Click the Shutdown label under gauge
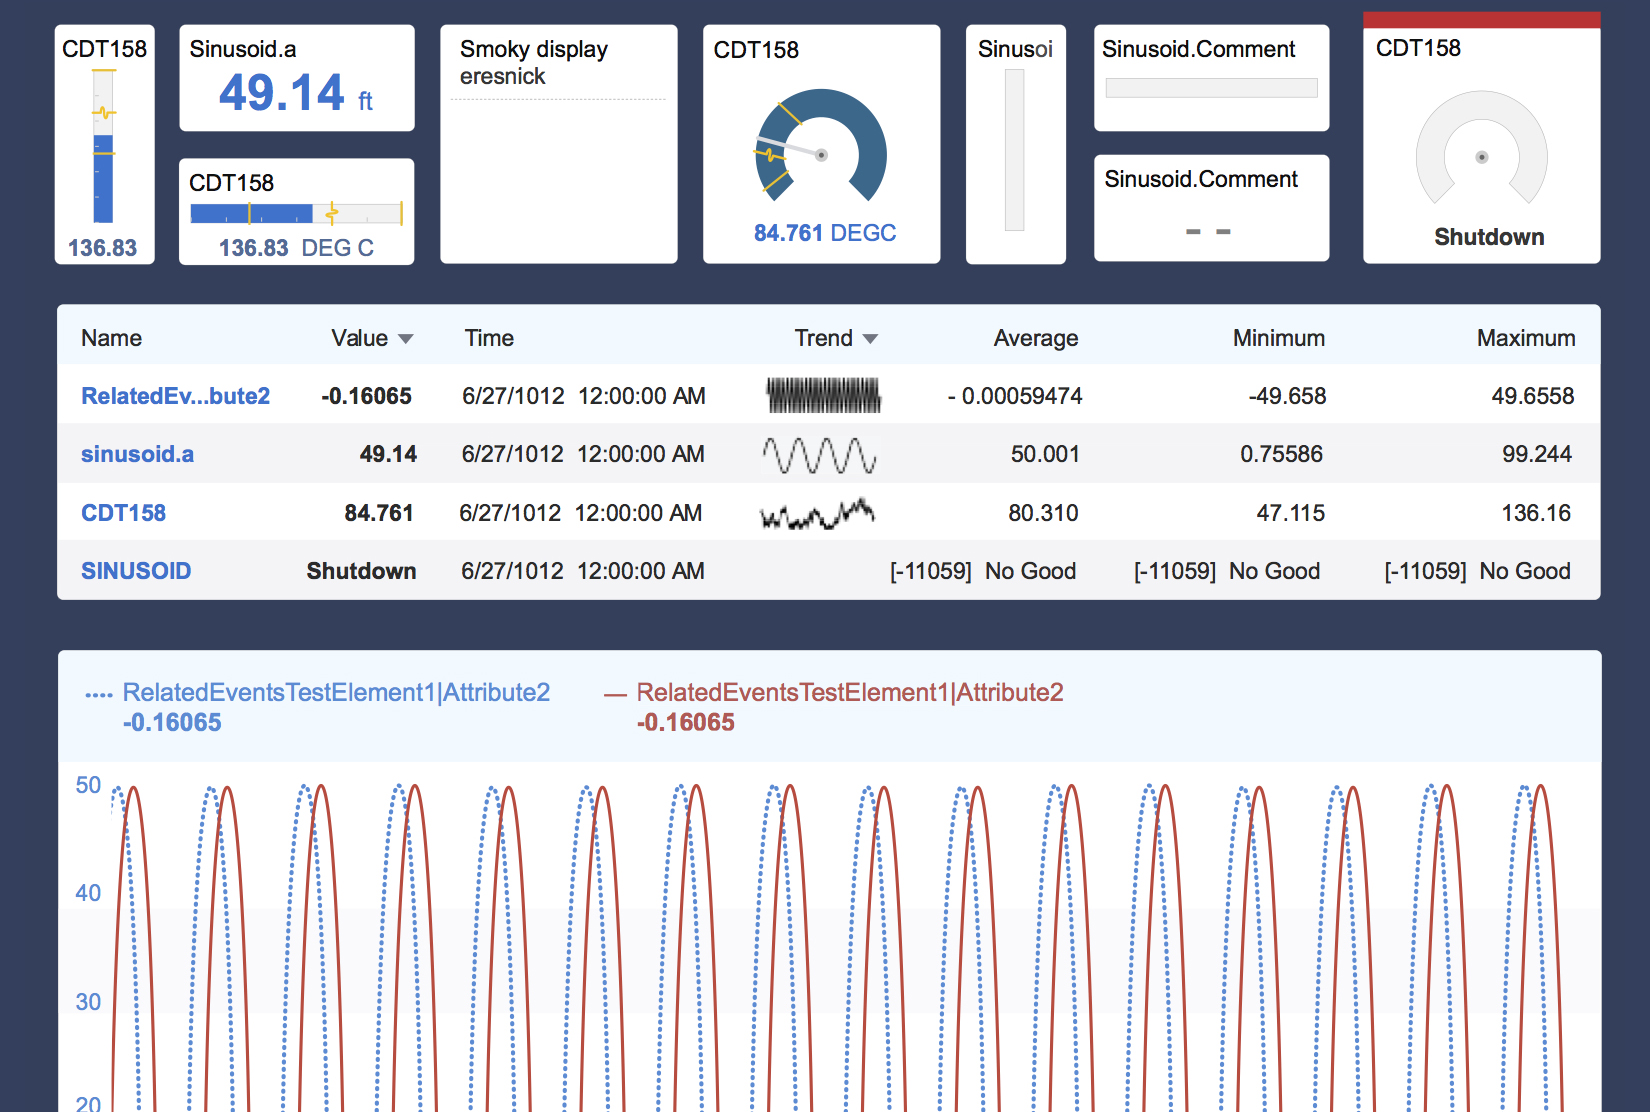1650x1112 pixels. (x=1489, y=237)
